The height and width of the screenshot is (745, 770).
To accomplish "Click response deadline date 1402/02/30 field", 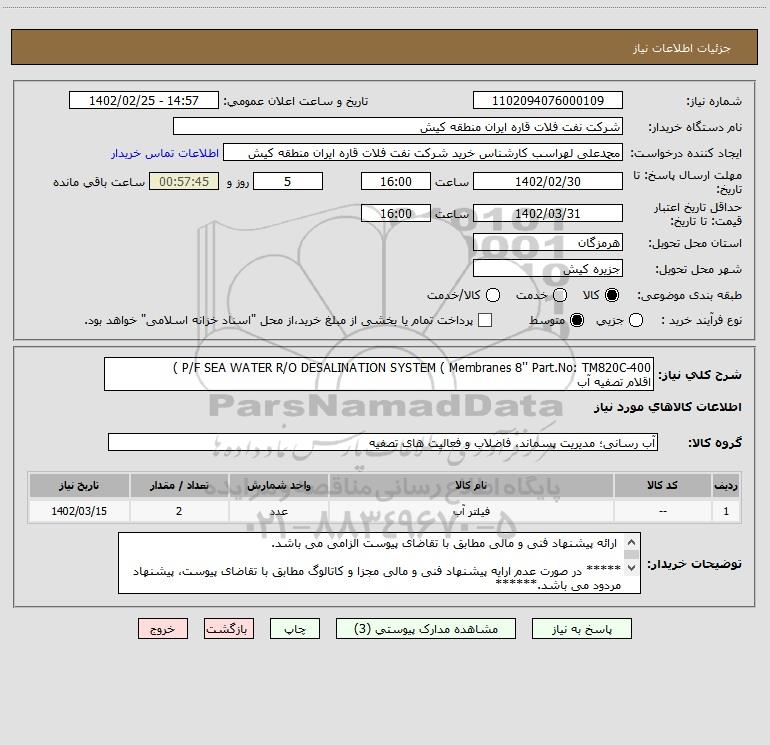I will point(548,182).
